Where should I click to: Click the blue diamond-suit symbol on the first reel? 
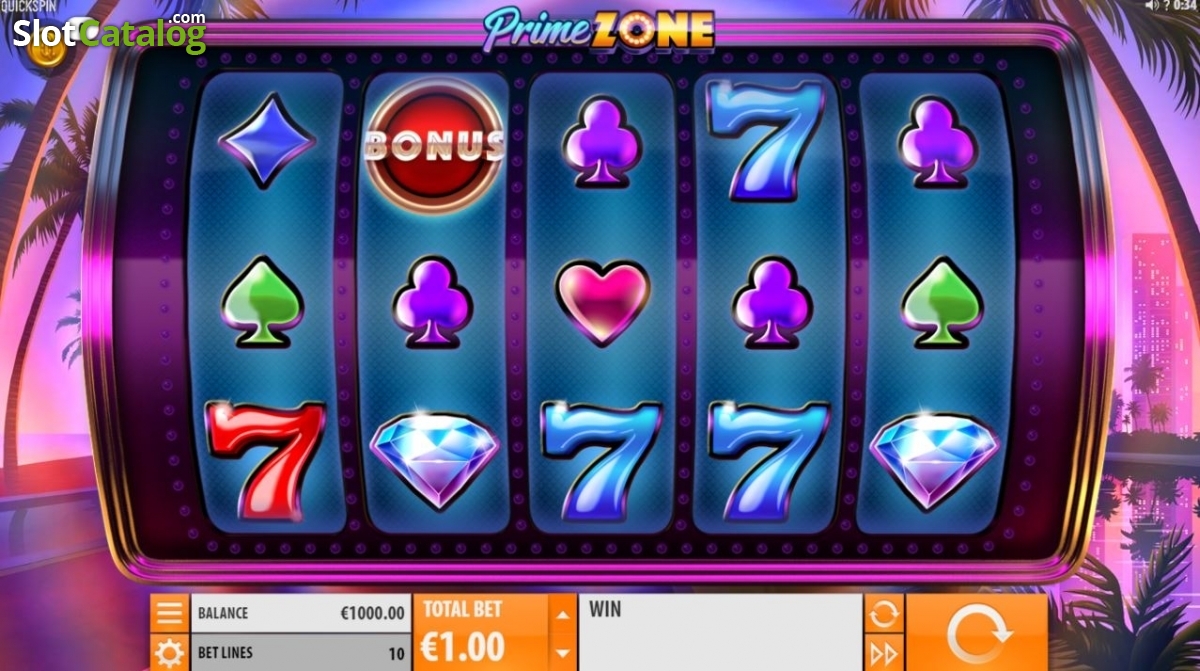[x=267, y=141]
